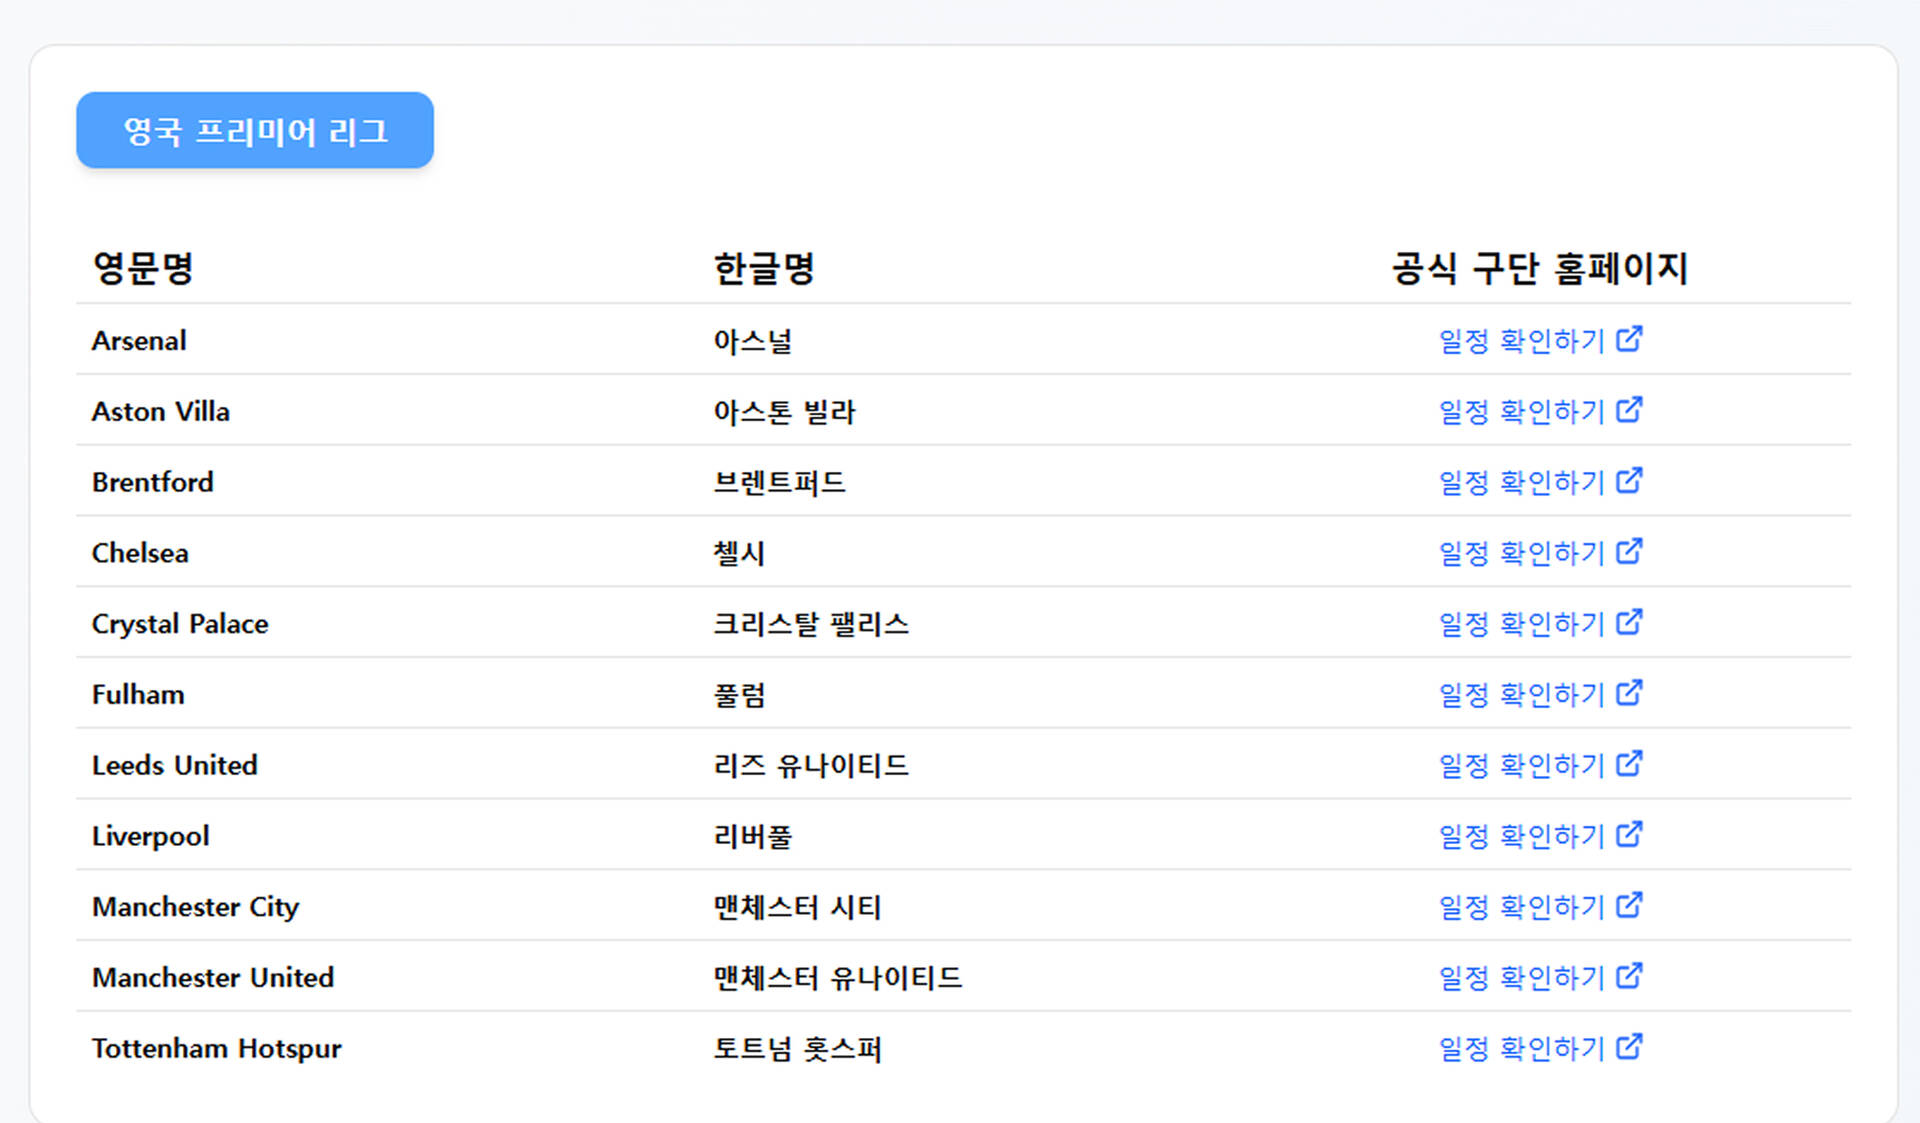The image size is (1920, 1123).
Task: Click Crystal Palace external link icon
Action: tap(1629, 623)
